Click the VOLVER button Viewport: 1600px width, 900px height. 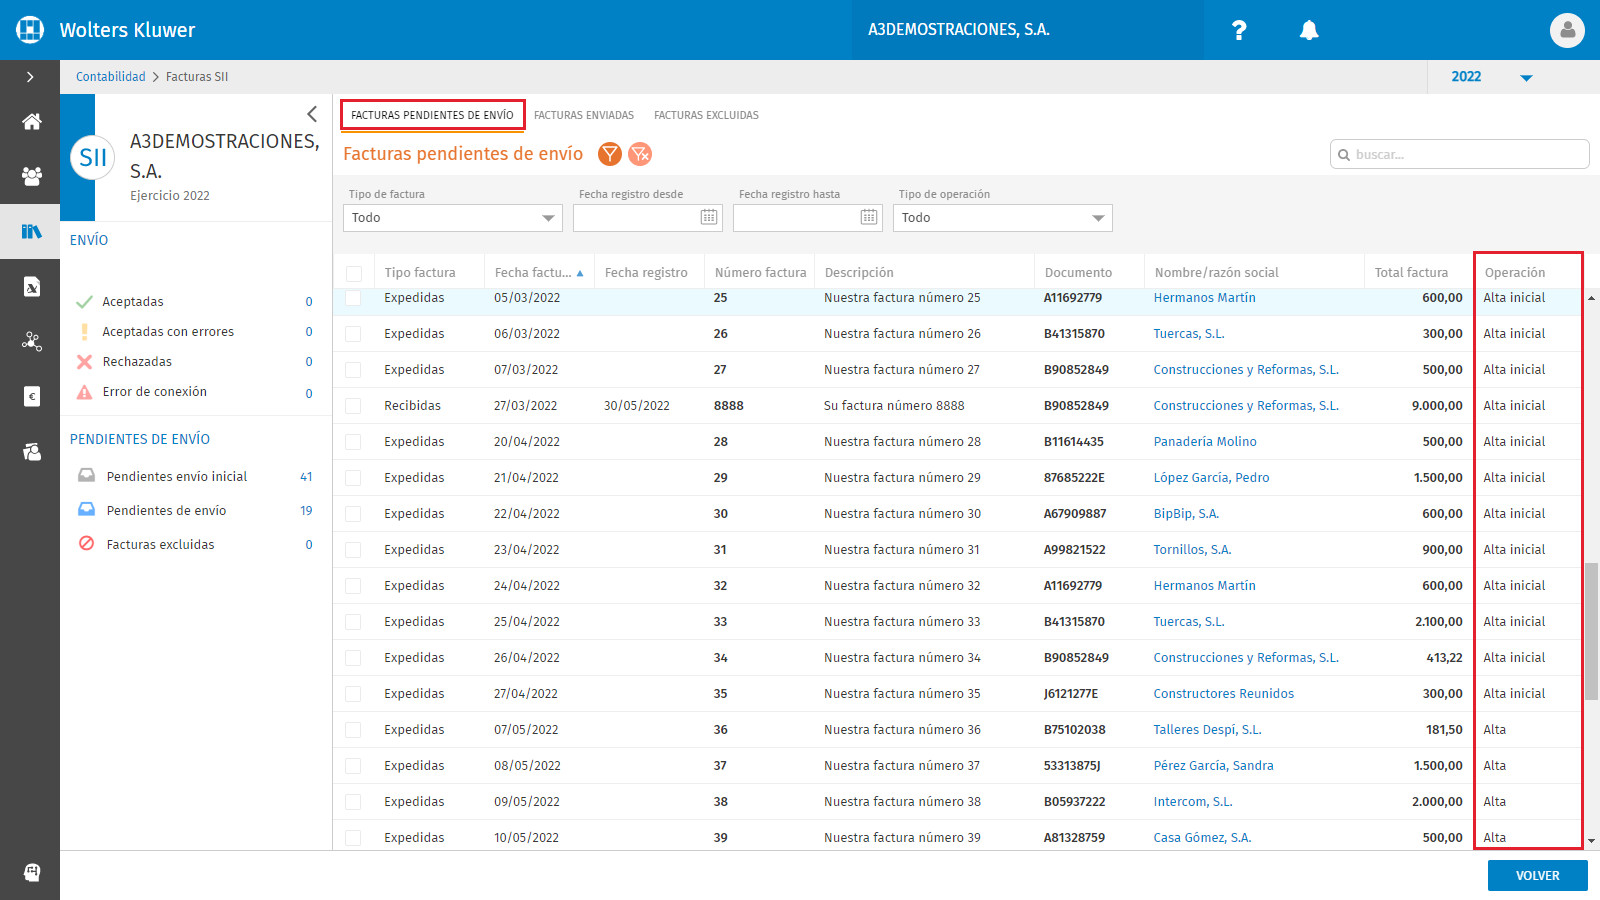pyautogui.click(x=1538, y=876)
